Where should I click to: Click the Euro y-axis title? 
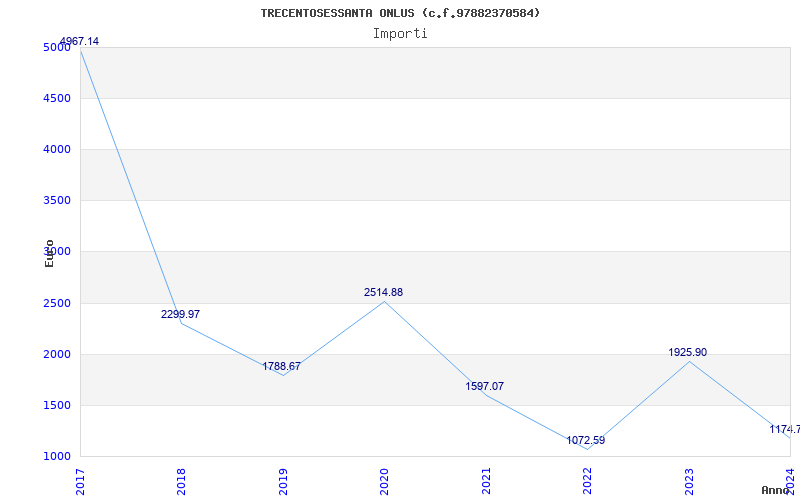[x=49, y=253]
